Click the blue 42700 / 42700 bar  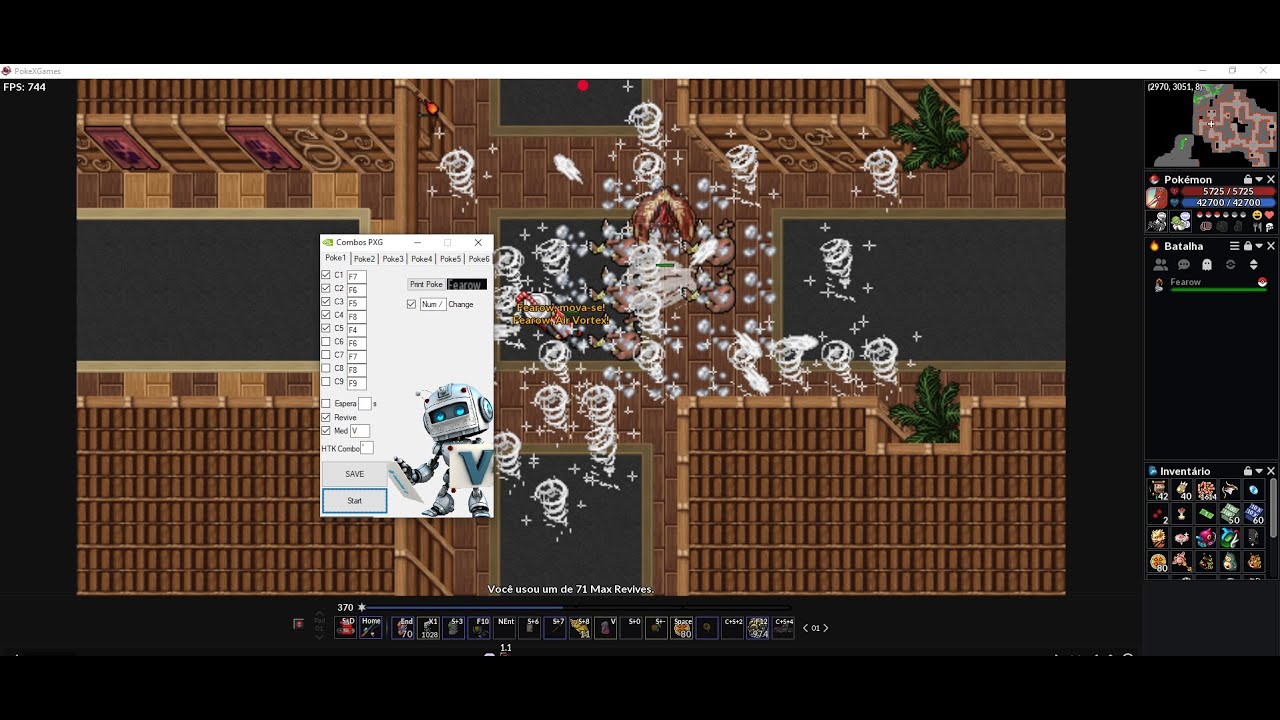click(x=1229, y=203)
